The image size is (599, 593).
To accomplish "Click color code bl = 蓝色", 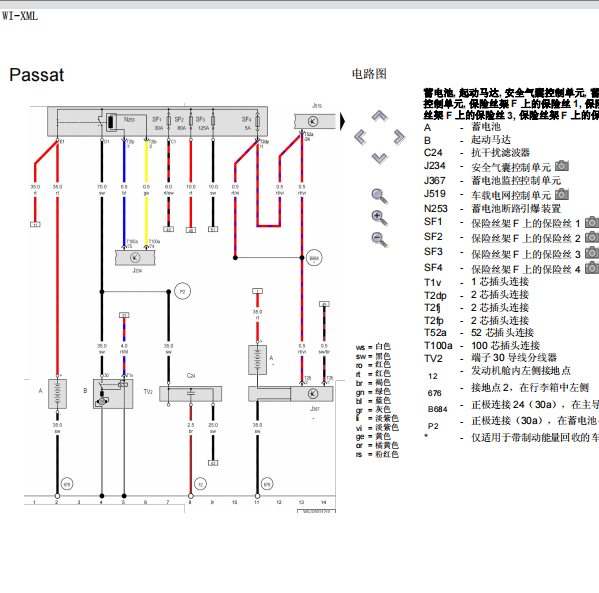I will click(373, 400).
